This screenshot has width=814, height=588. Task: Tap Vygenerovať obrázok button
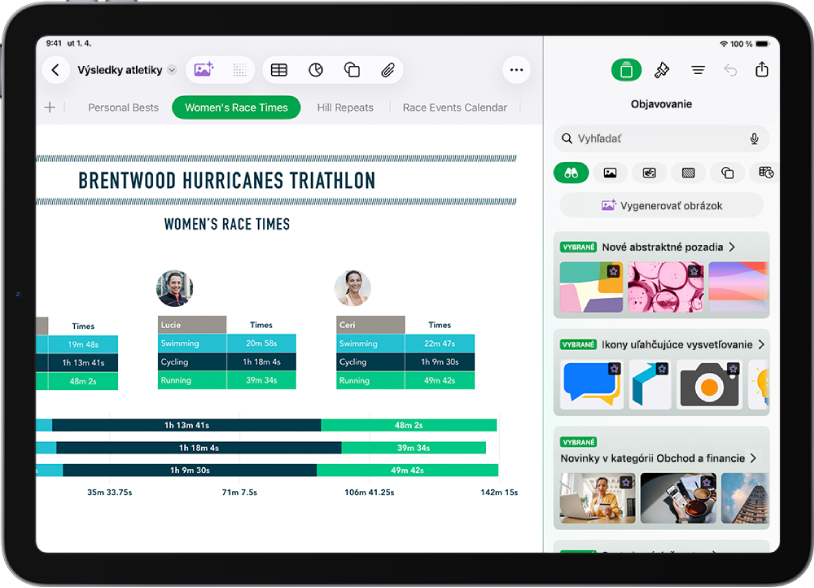click(x=661, y=206)
